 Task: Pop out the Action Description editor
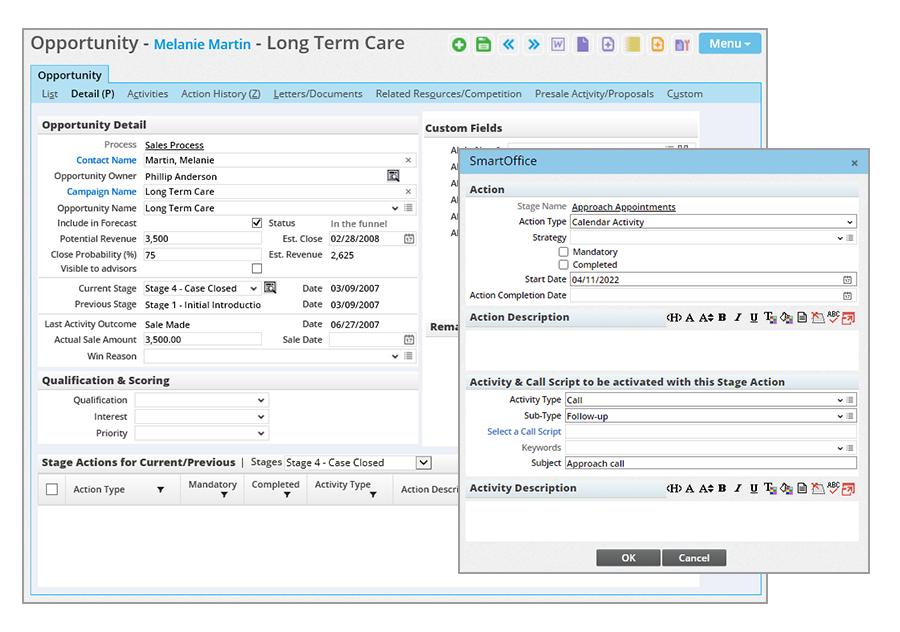tap(848, 318)
